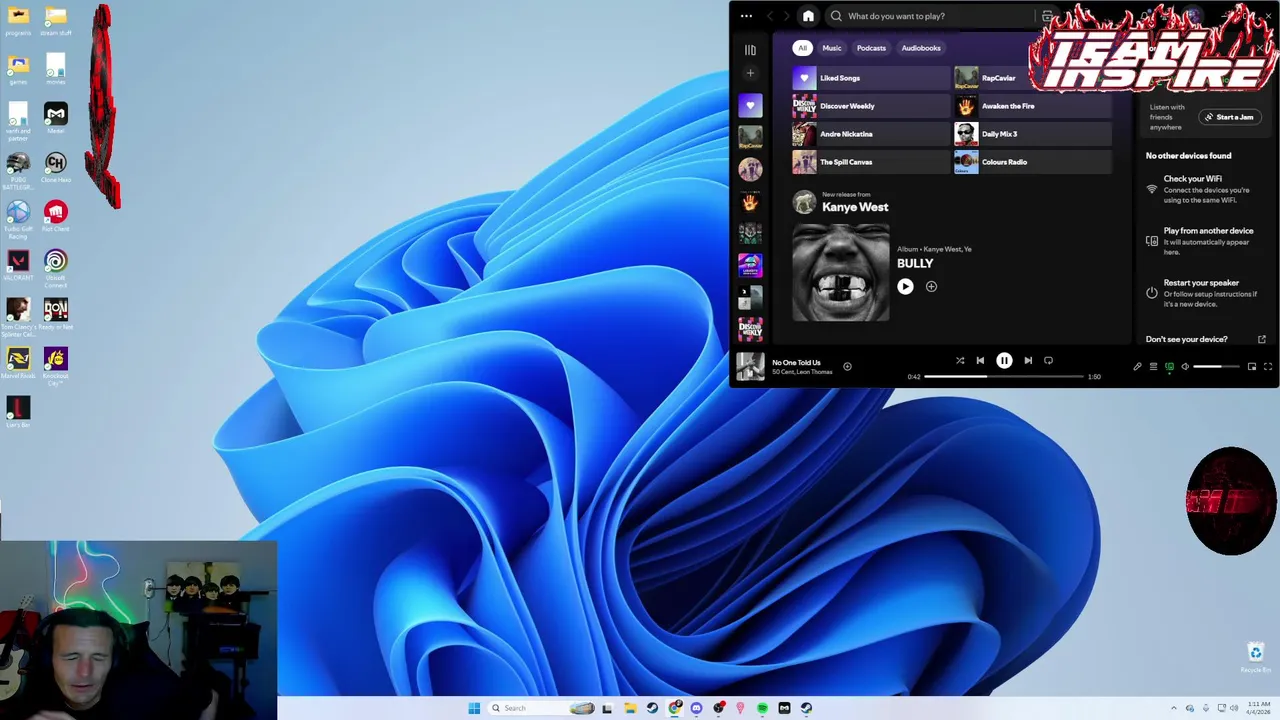1280x720 pixels.
Task: Select the Medal desktop icon
Action: 56,118
